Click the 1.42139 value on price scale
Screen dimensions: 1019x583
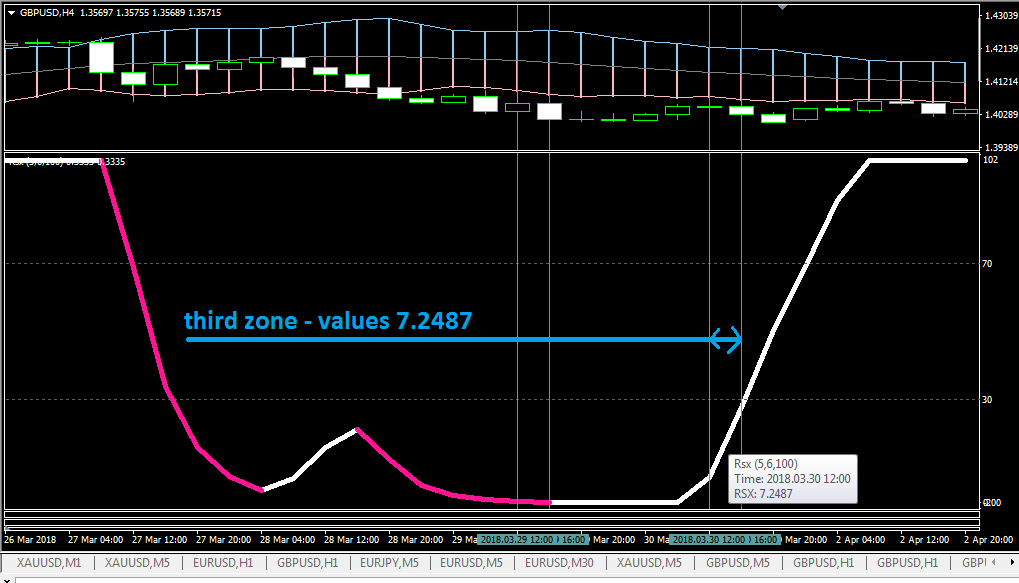tap(1001, 49)
